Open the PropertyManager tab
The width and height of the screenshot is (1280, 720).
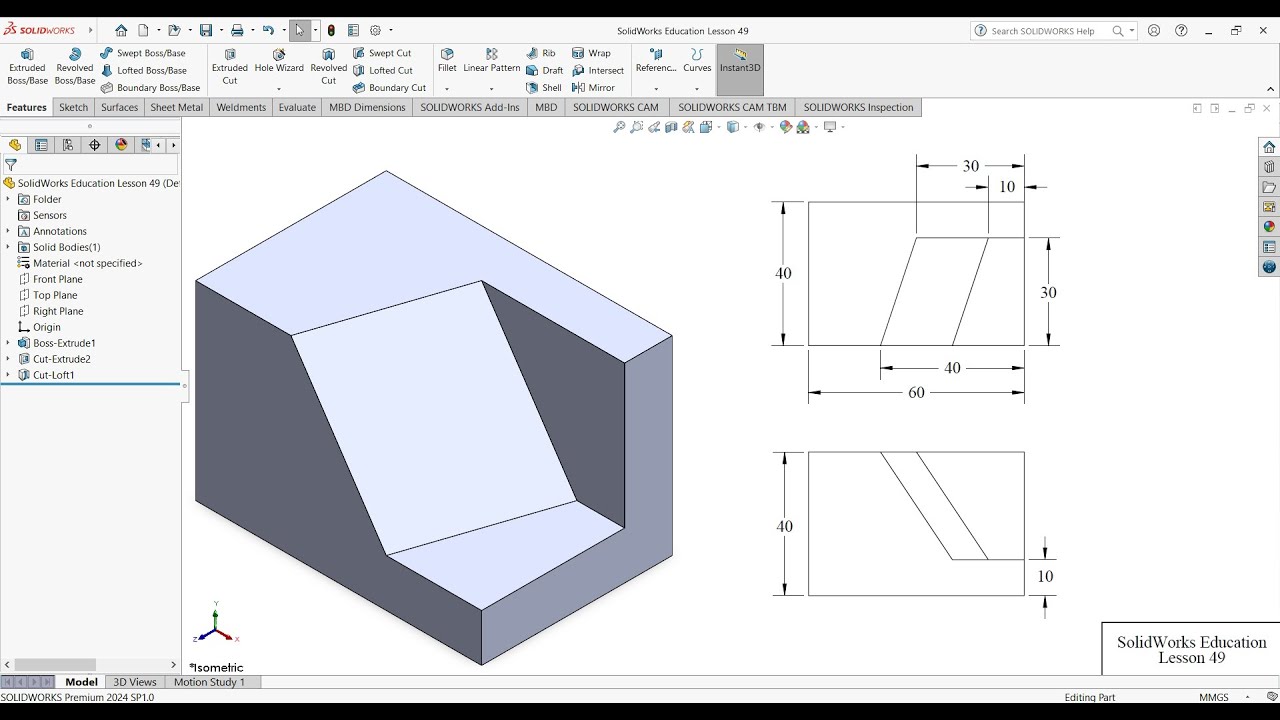point(41,145)
